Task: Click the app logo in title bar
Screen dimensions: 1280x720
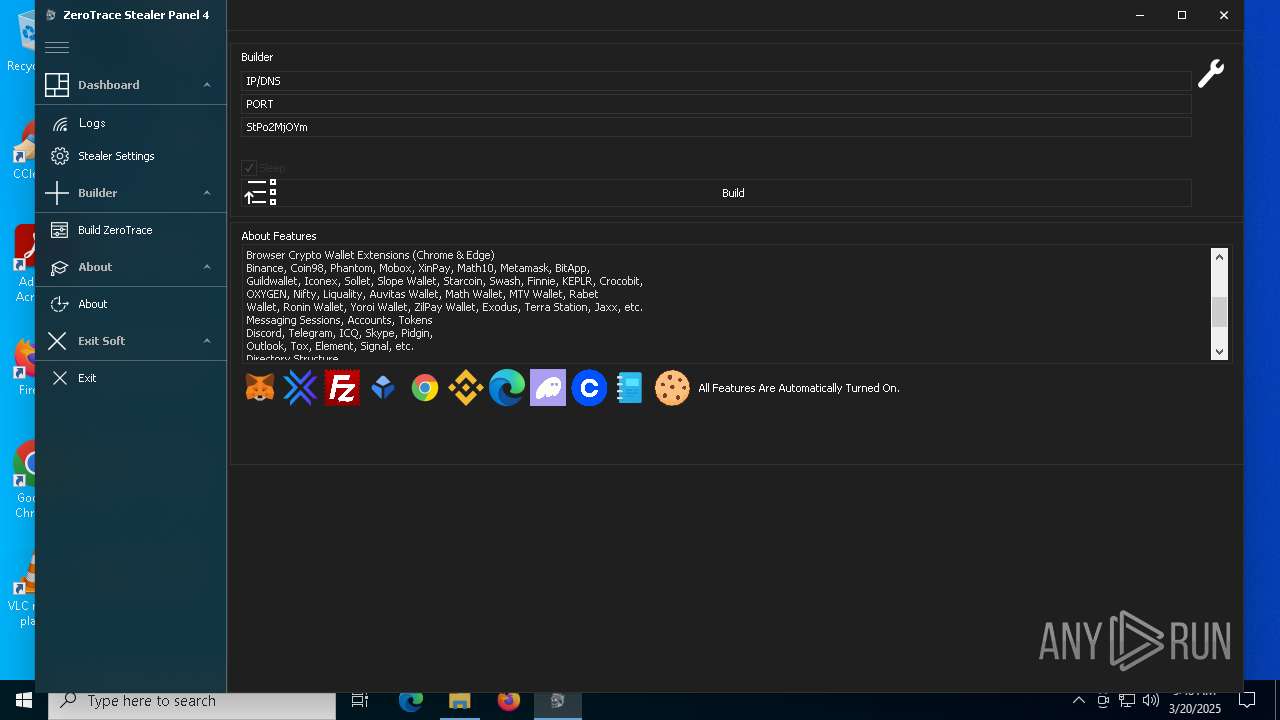Action: [x=51, y=15]
